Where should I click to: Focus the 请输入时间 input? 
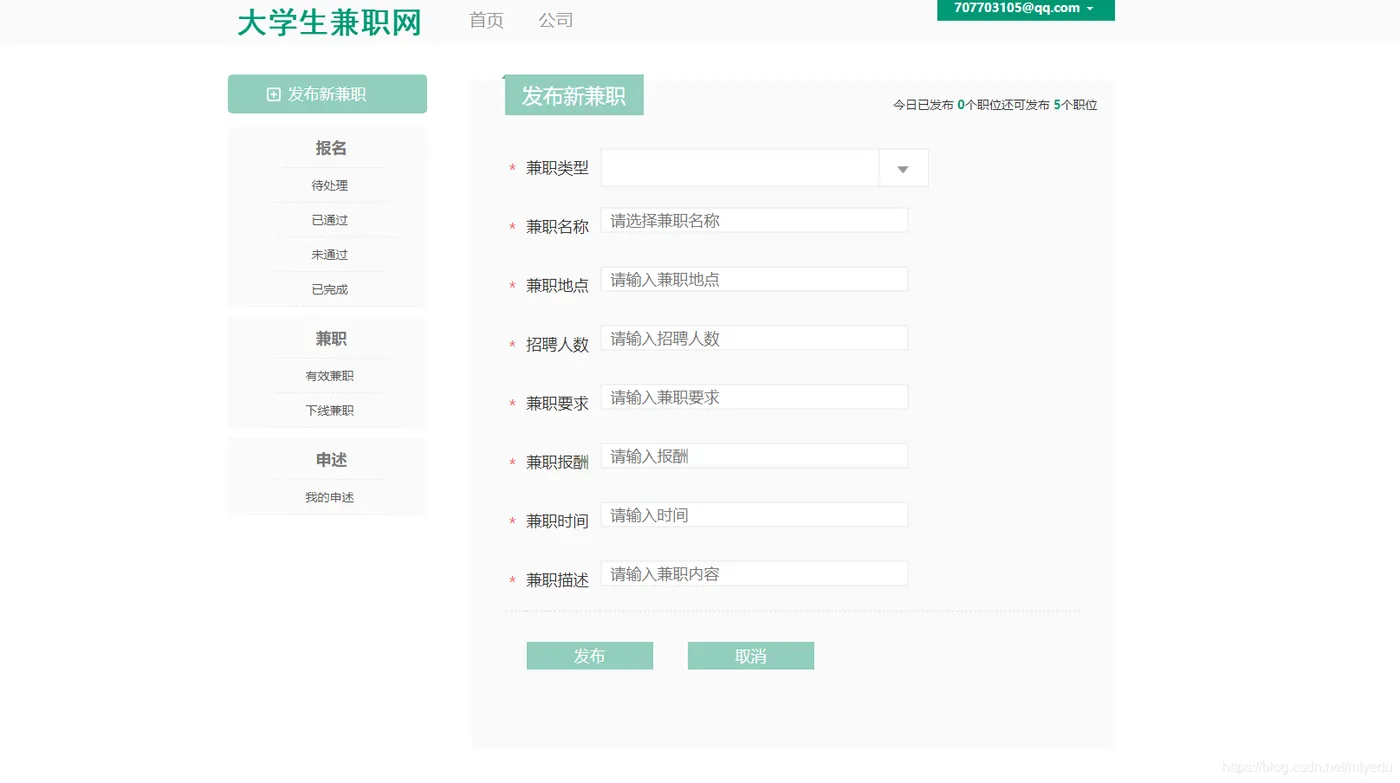754,515
